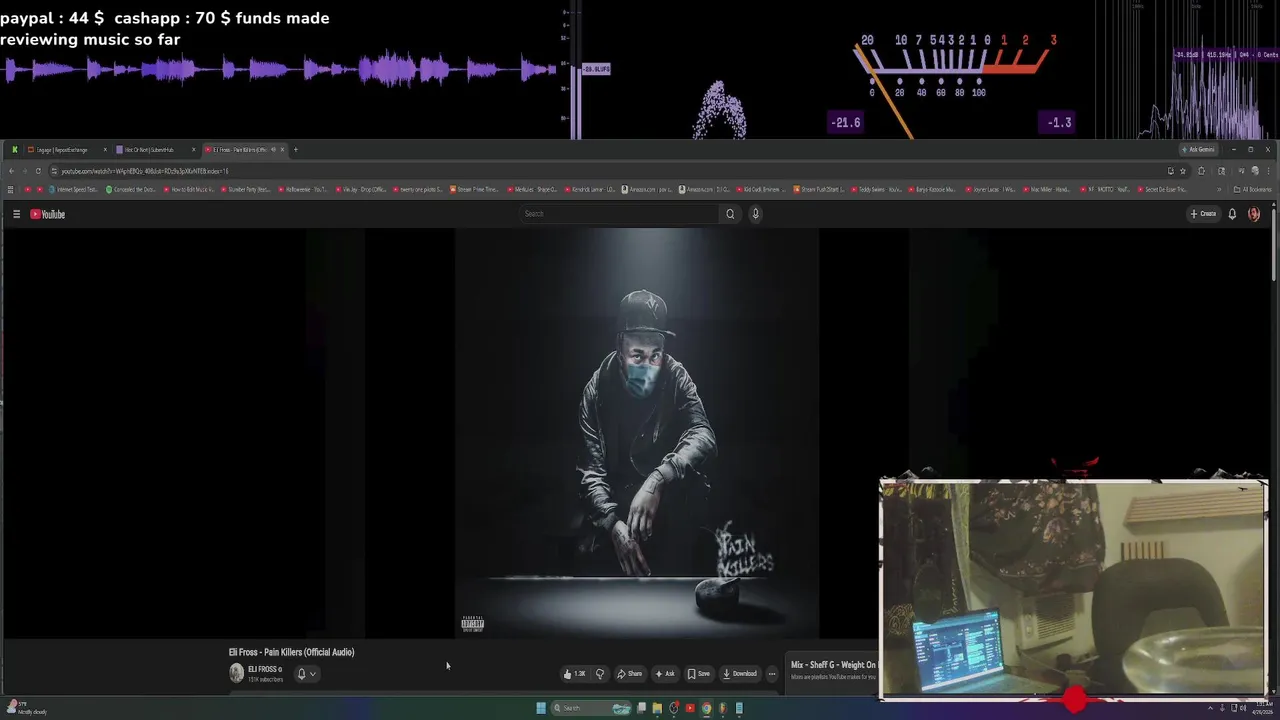Share the Eli Fross video
Screen dimensions: 1280x720
[x=629, y=673]
